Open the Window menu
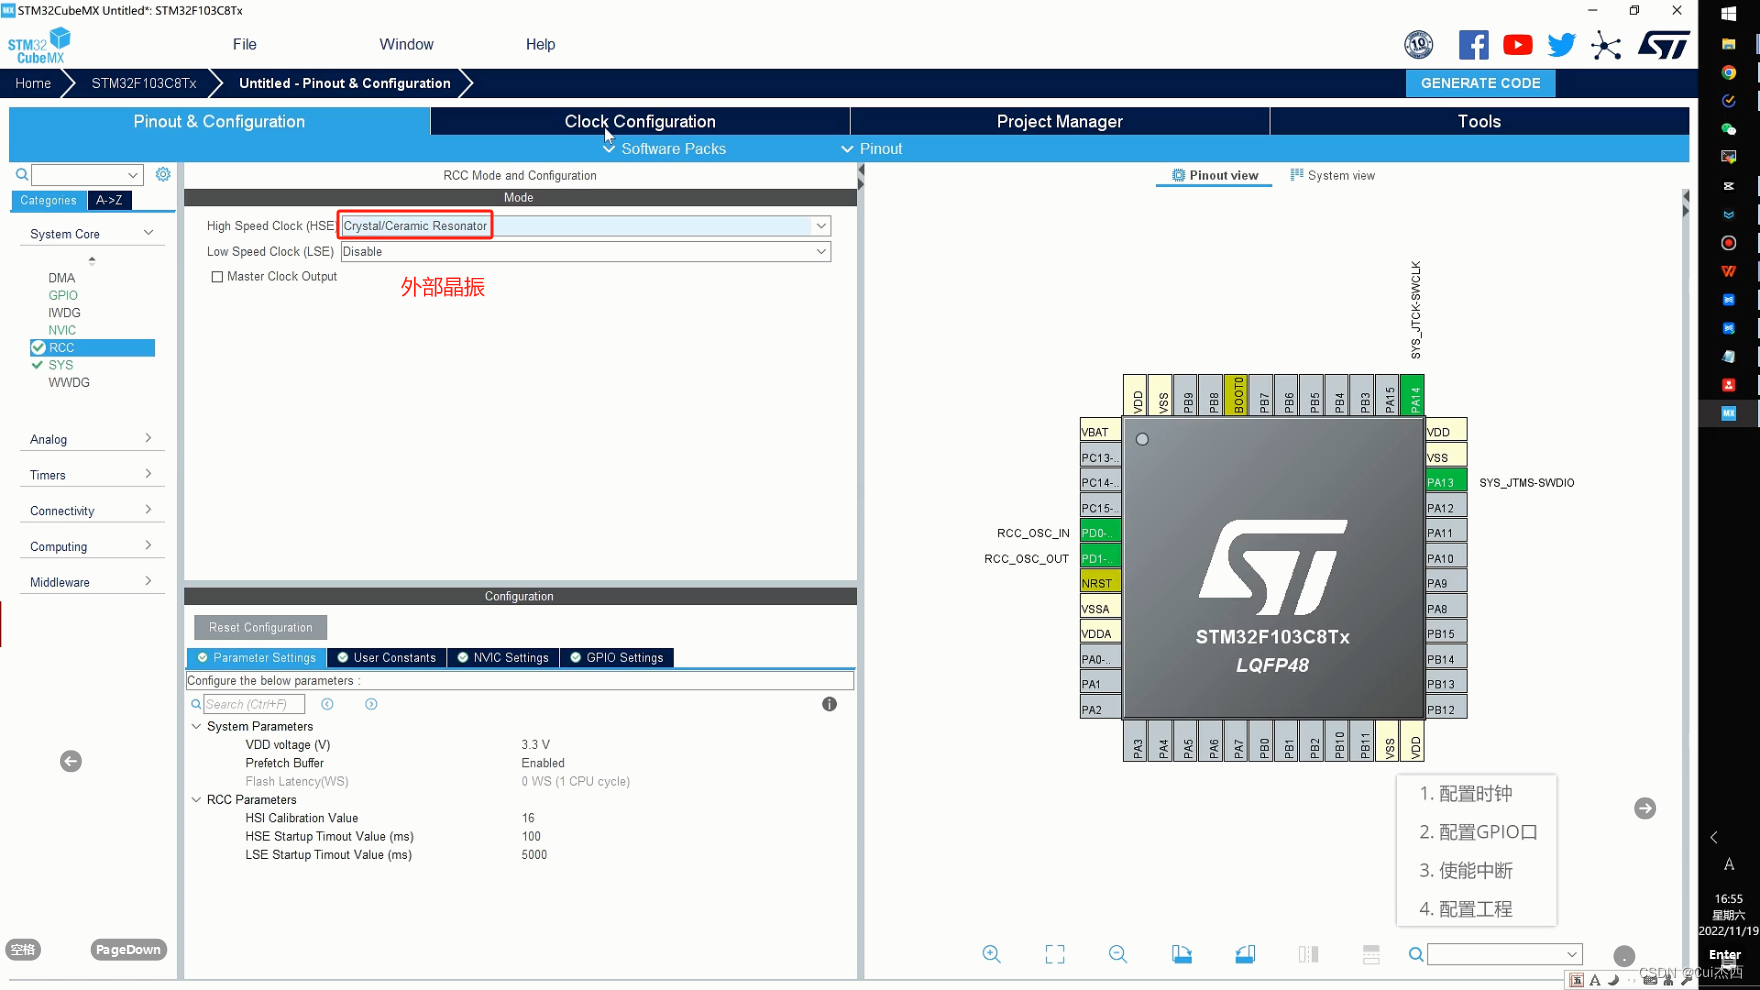Image resolution: width=1760 pixels, height=990 pixels. click(x=406, y=44)
